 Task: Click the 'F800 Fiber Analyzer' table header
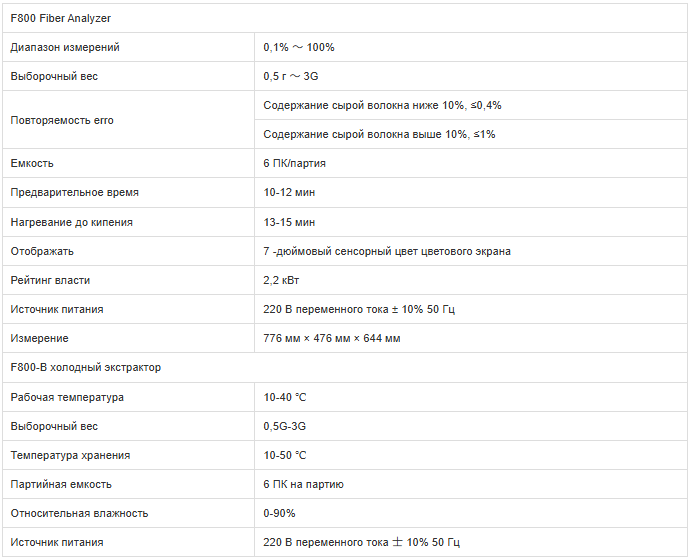tap(60, 18)
